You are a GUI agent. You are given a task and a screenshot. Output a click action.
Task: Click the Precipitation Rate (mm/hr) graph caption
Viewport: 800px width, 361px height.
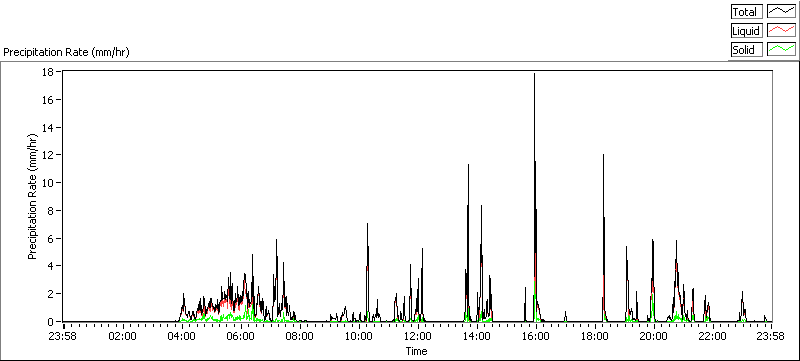click(x=66, y=52)
